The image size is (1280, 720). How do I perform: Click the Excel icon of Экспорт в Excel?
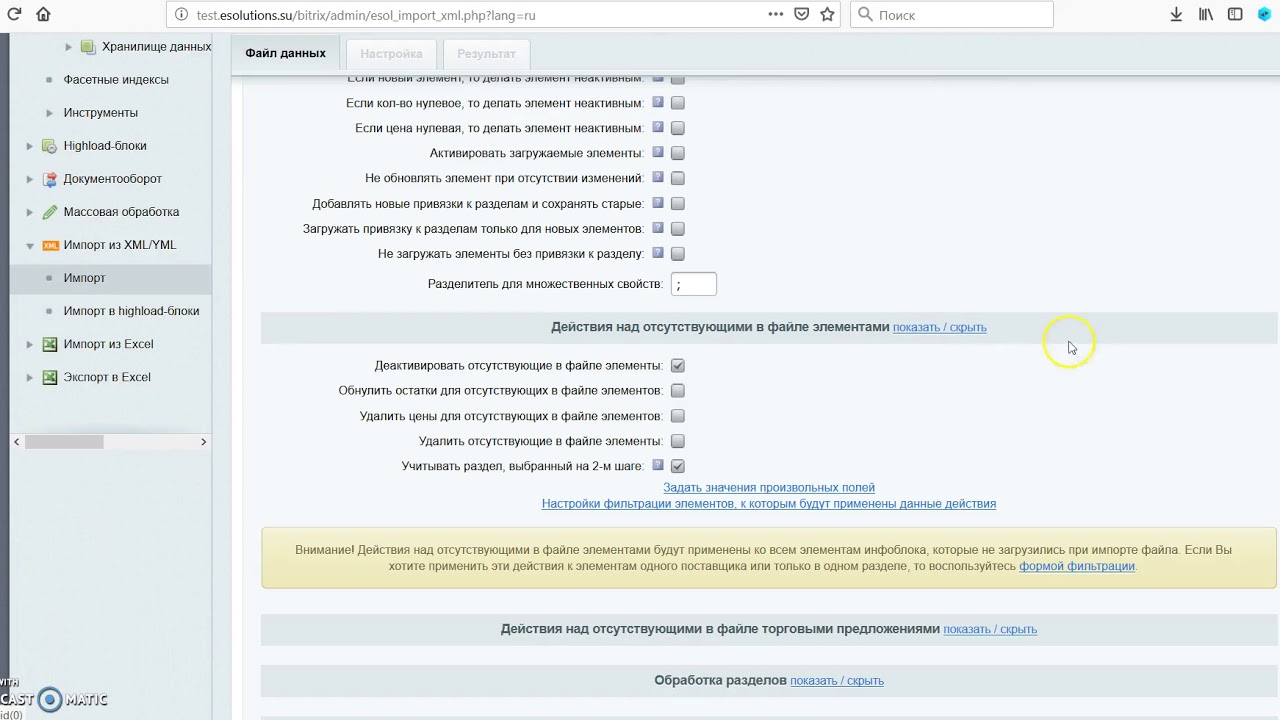click(x=50, y=377)
